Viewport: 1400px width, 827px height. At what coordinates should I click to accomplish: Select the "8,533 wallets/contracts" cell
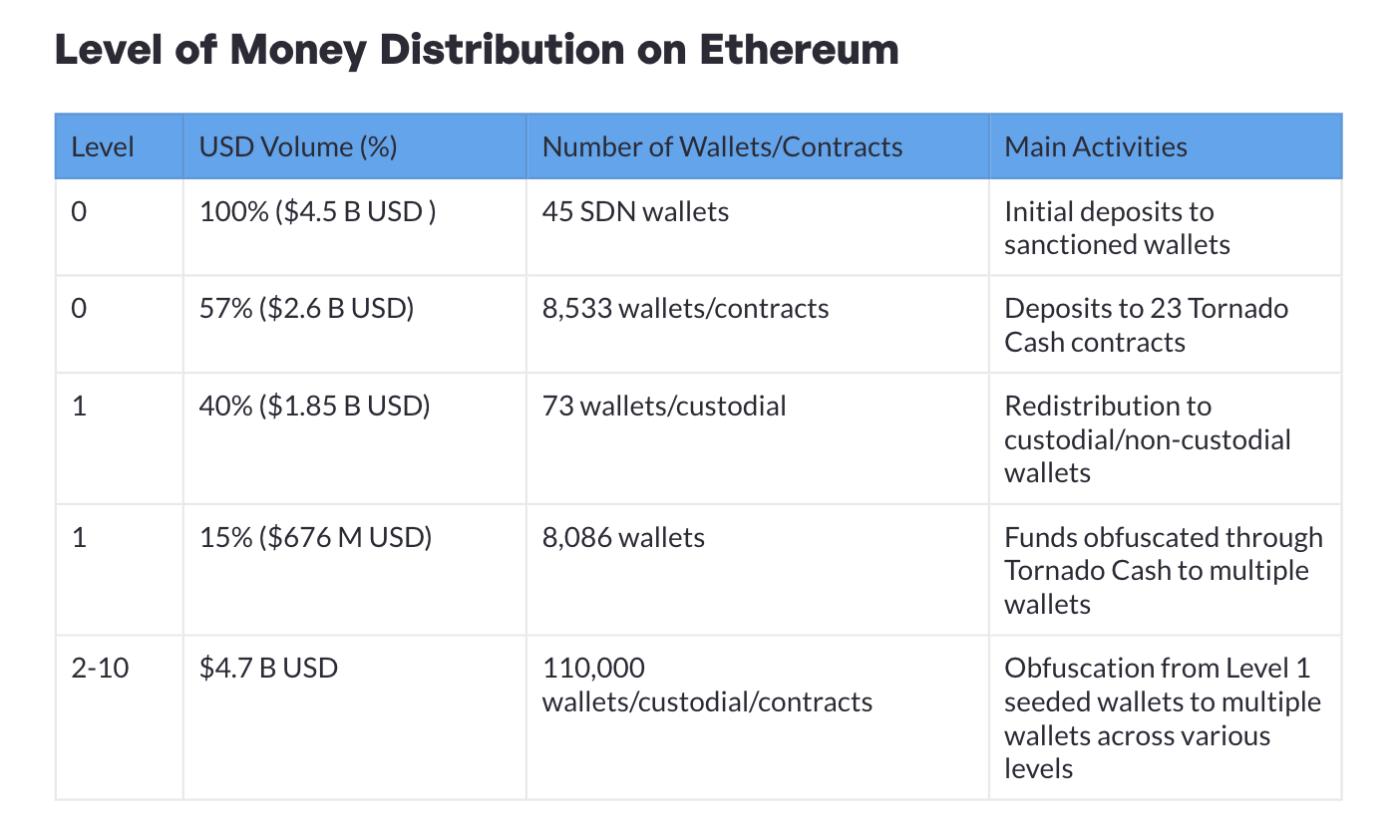(685, 308)
